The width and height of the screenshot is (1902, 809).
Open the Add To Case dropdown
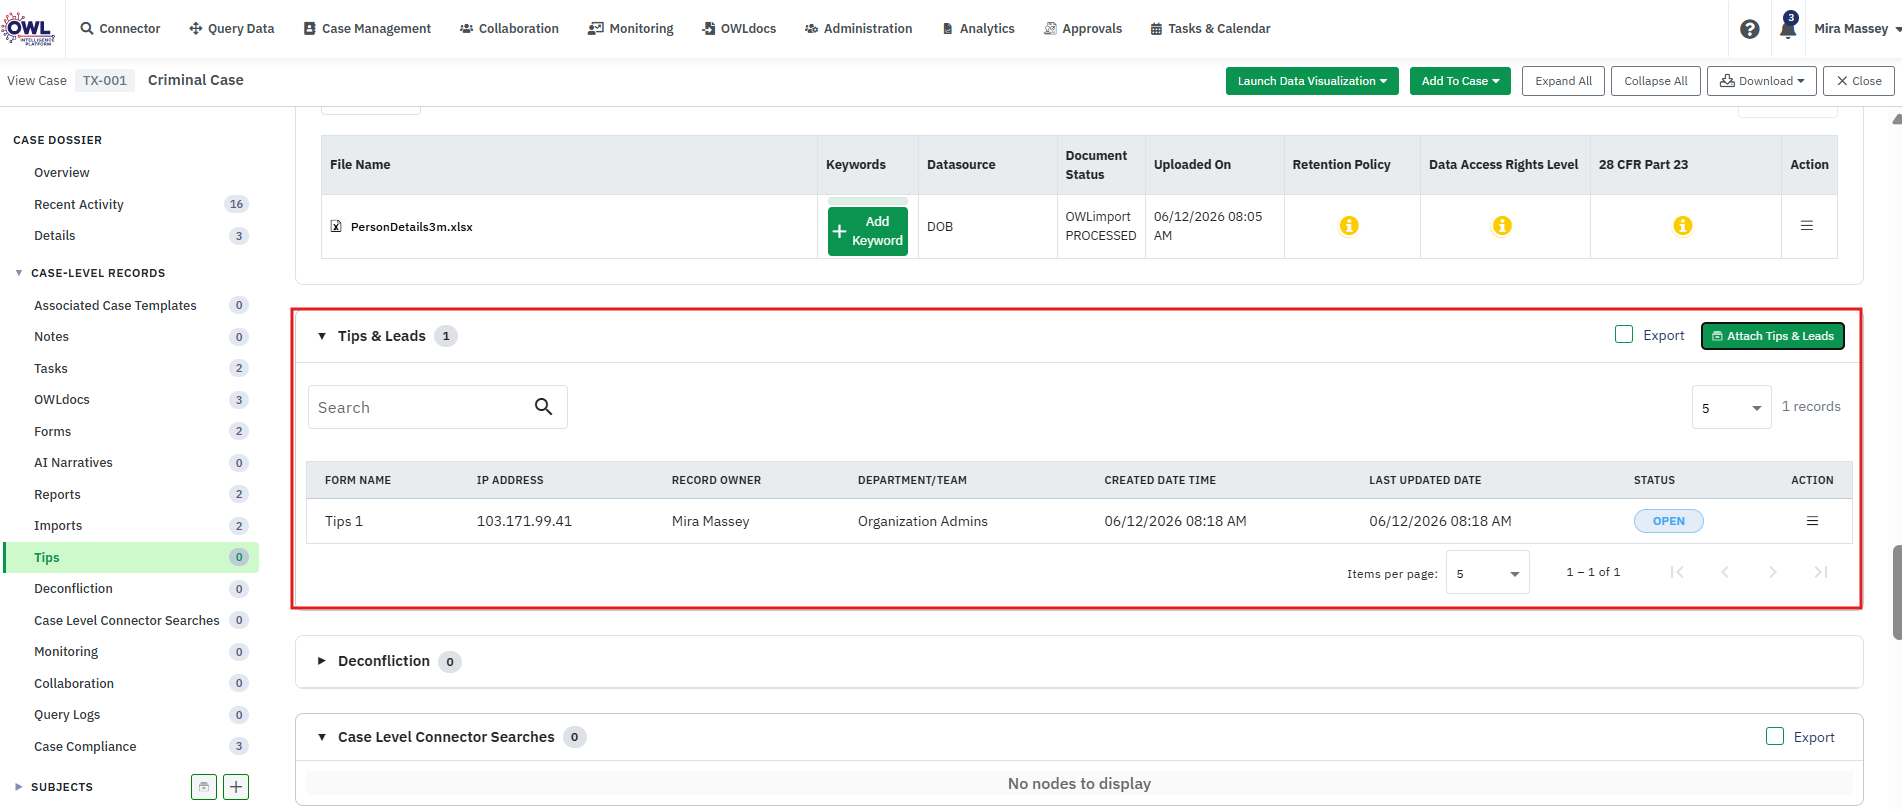tap(1460, 81)
